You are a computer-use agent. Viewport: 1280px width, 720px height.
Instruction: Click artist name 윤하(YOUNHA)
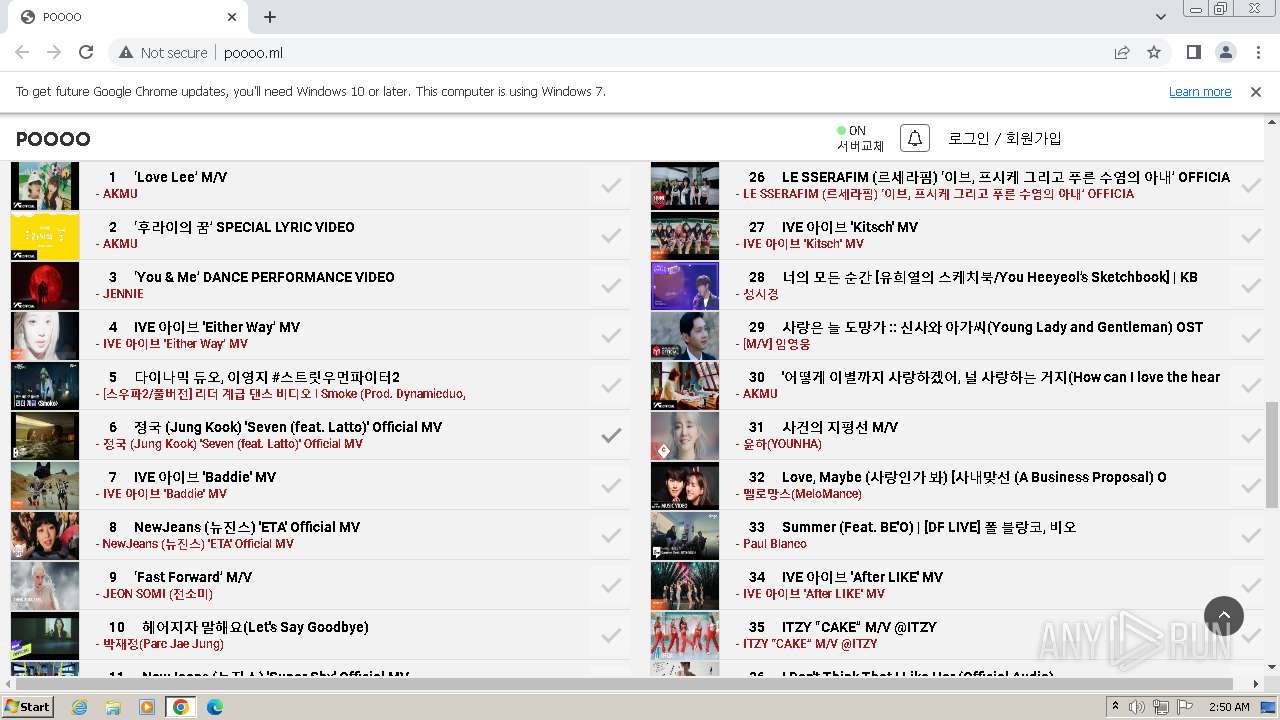click(x=782, y=444)
